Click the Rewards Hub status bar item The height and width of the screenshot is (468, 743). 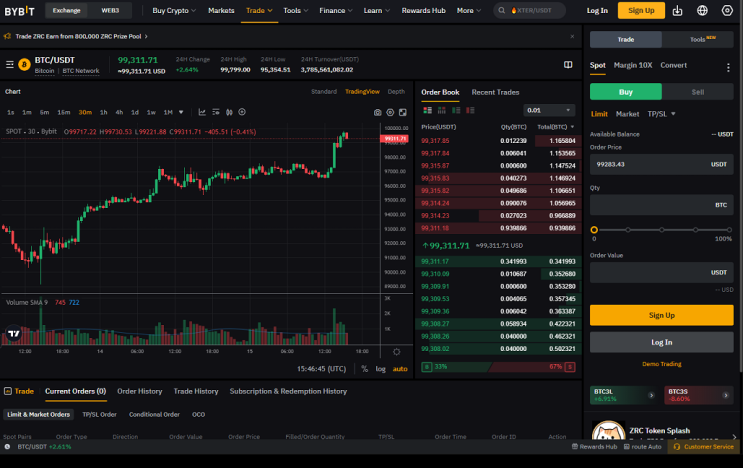[594, 447]
